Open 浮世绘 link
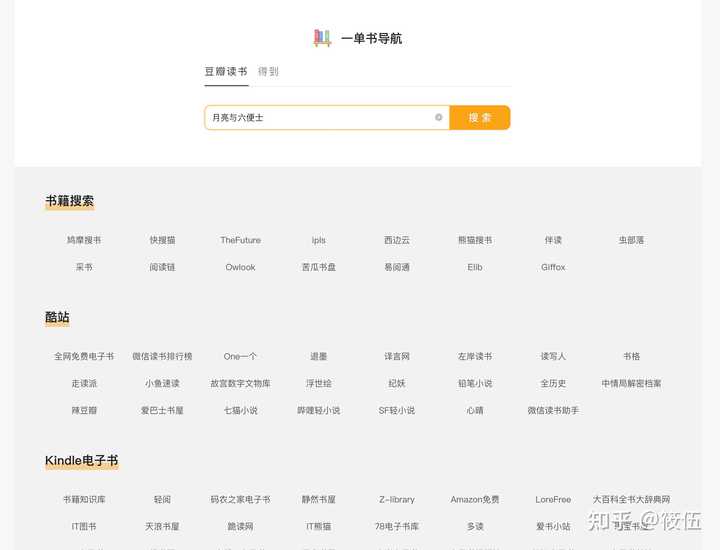 pos(319,383)
